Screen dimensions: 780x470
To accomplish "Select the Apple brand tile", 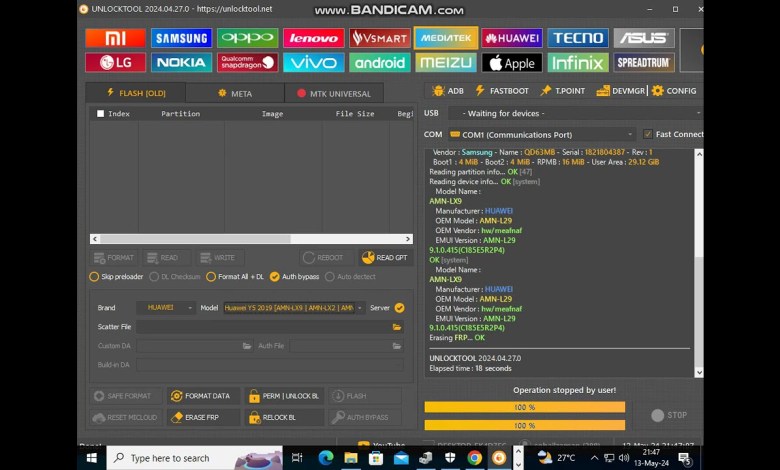I will click(512, 63).
